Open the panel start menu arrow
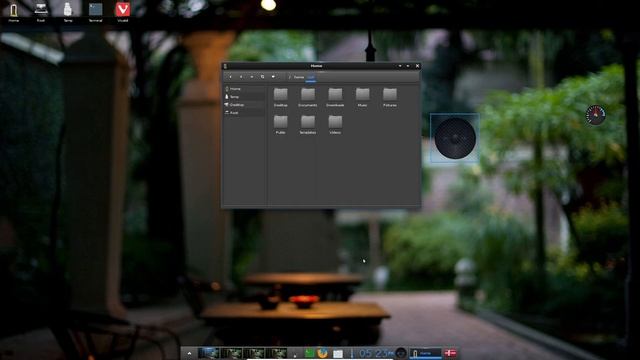The image size is (640, 360). pos(189,353)
